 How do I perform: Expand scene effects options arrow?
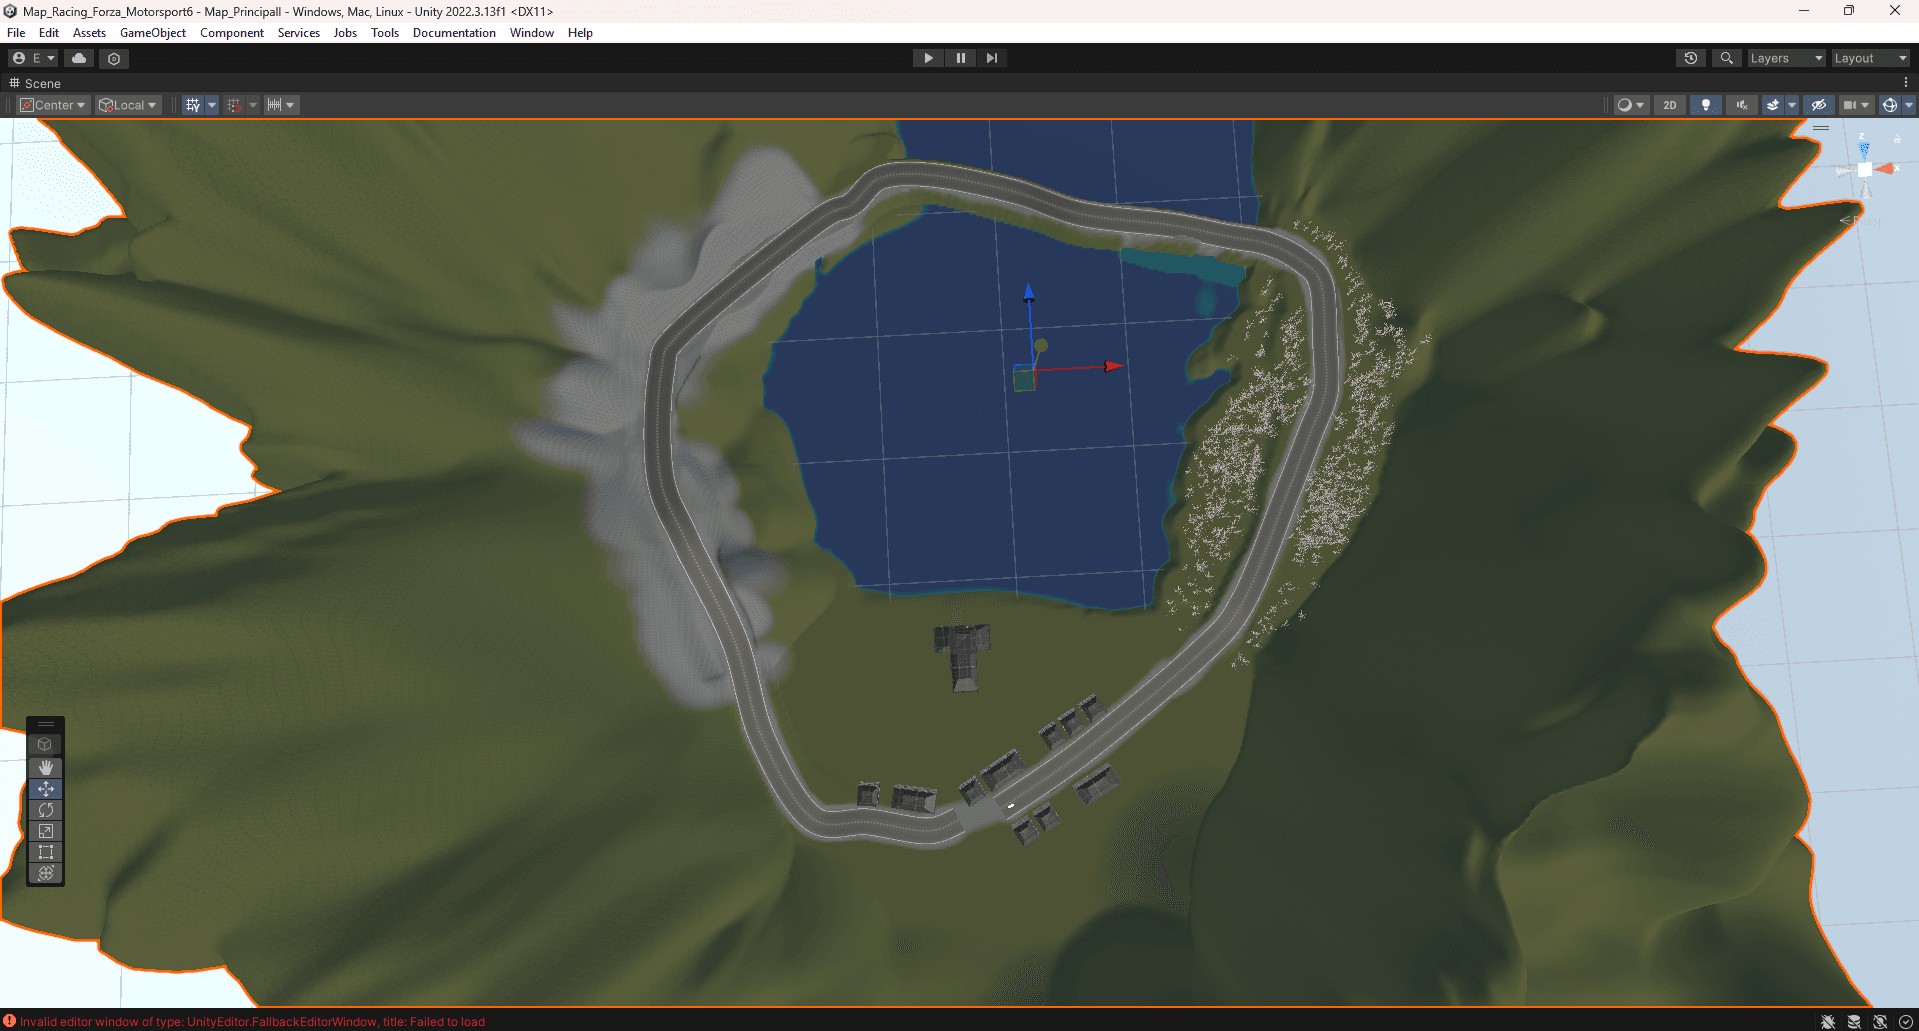point(1792,105)
